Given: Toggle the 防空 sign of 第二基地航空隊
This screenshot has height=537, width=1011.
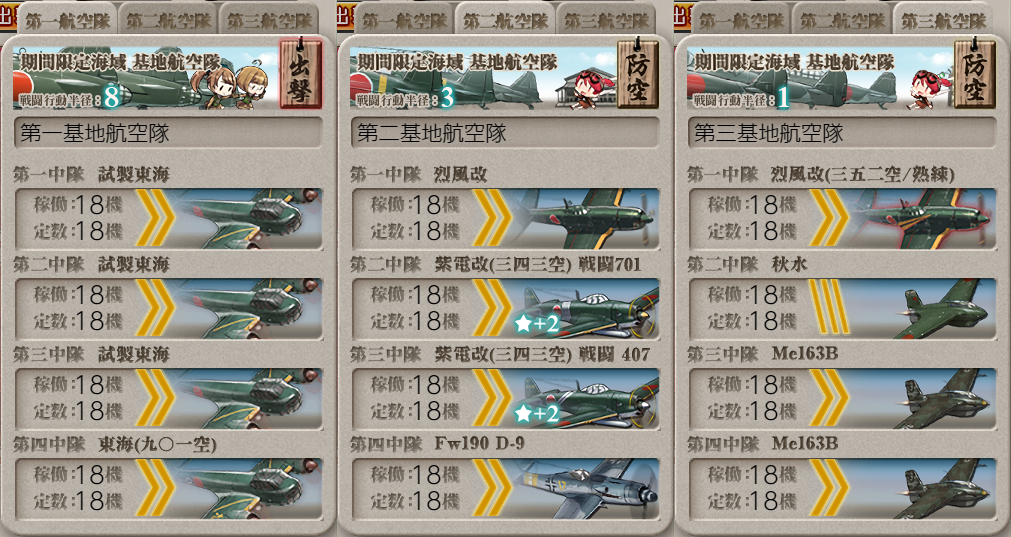Looking at the screenshot, I should tap(638, 73).
